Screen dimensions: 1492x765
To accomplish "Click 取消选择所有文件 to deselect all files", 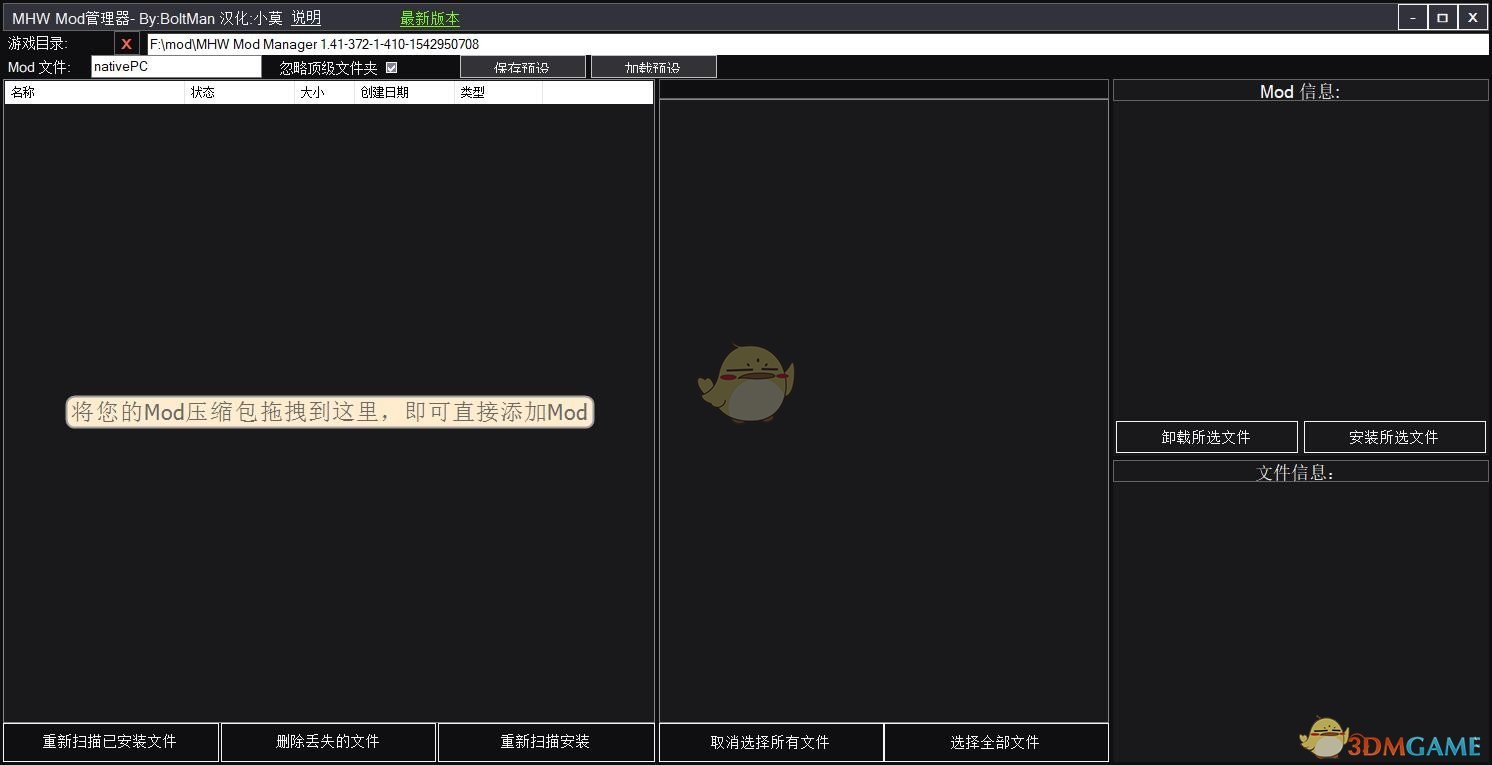I will pyautogui.click(x=771, y=742).
